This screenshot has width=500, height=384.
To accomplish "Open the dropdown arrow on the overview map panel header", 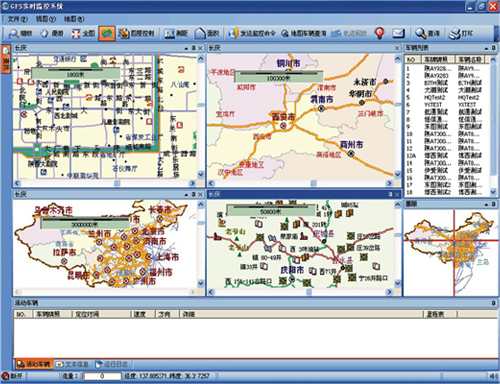I will click(486, 204).
